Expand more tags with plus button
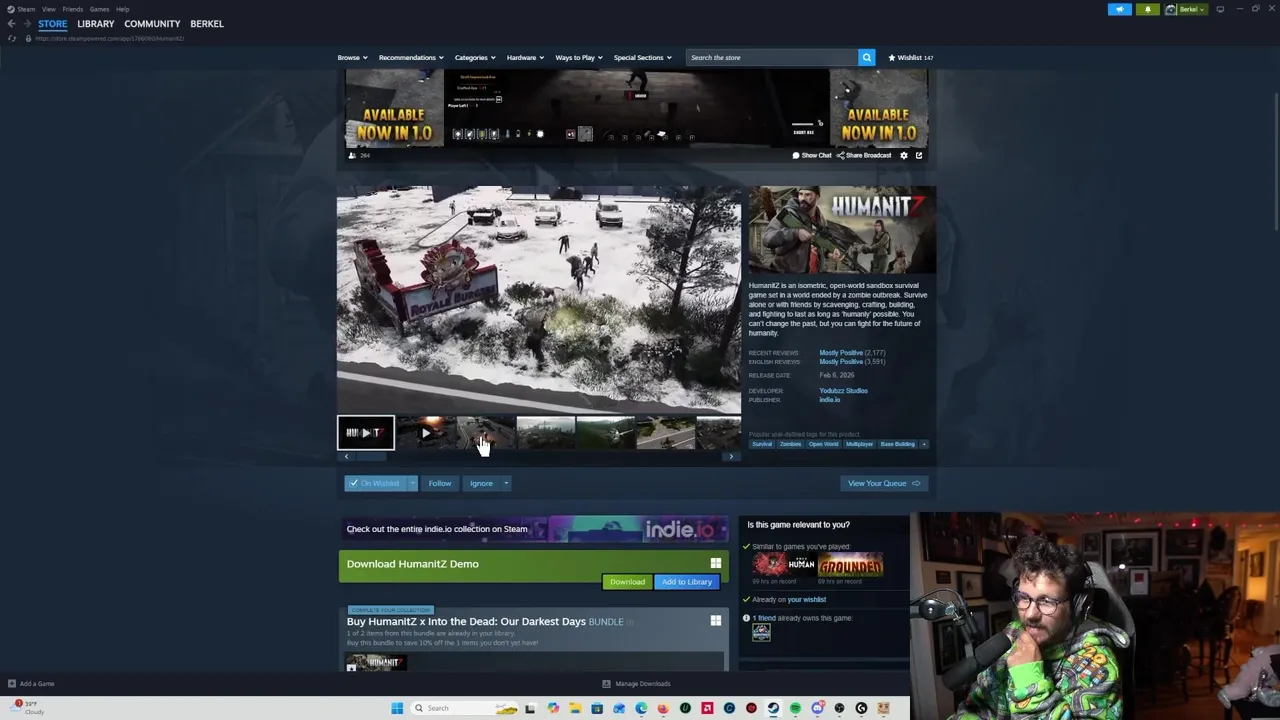 click(x=924, y=444)
